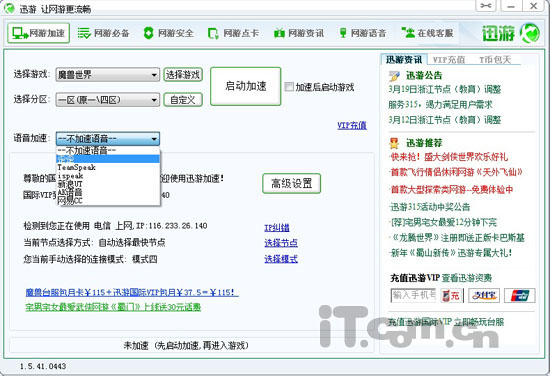Open the 网游安全 section
The image size is (550, 376).
pos(168,33)
